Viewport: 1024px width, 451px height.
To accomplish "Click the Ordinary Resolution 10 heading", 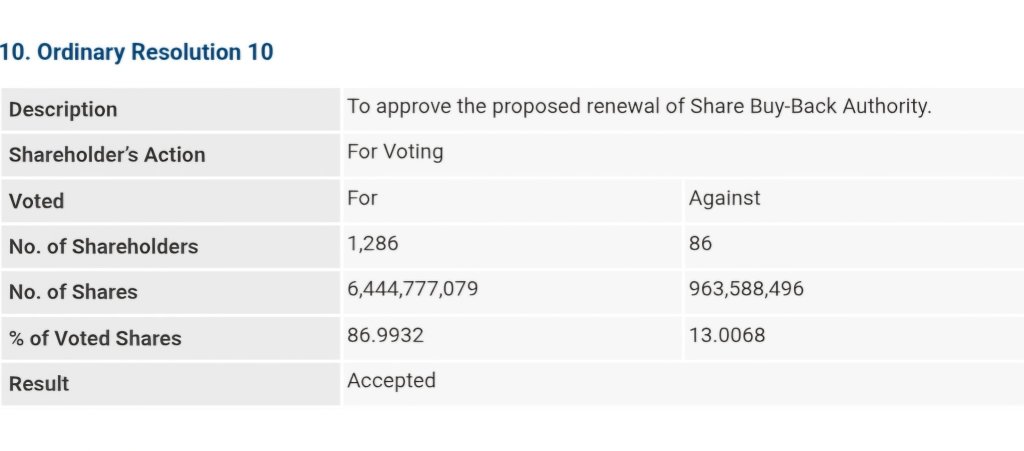I will (136, 52).
